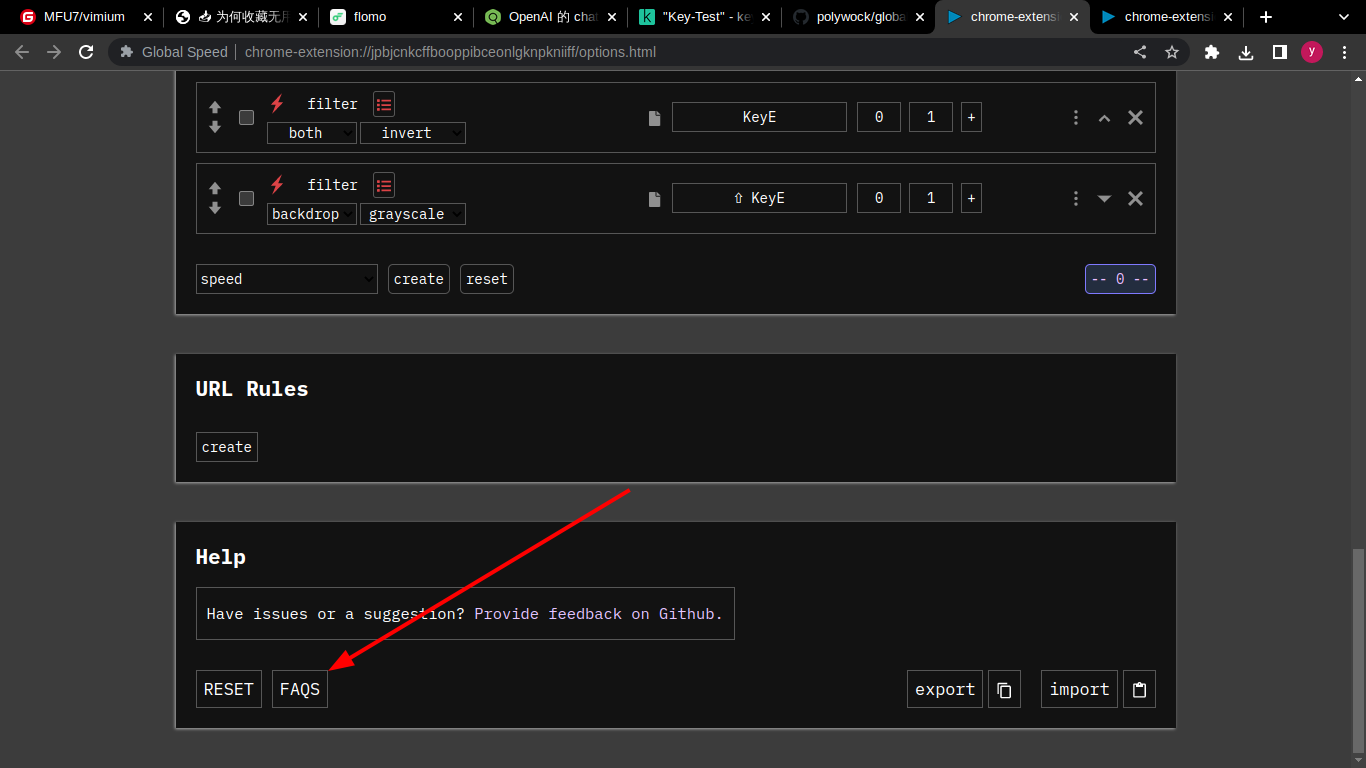Select the KeyE hotkey field
Image resolution: width=1366 pixels, height=768 pixels.
tap(759, 117)
